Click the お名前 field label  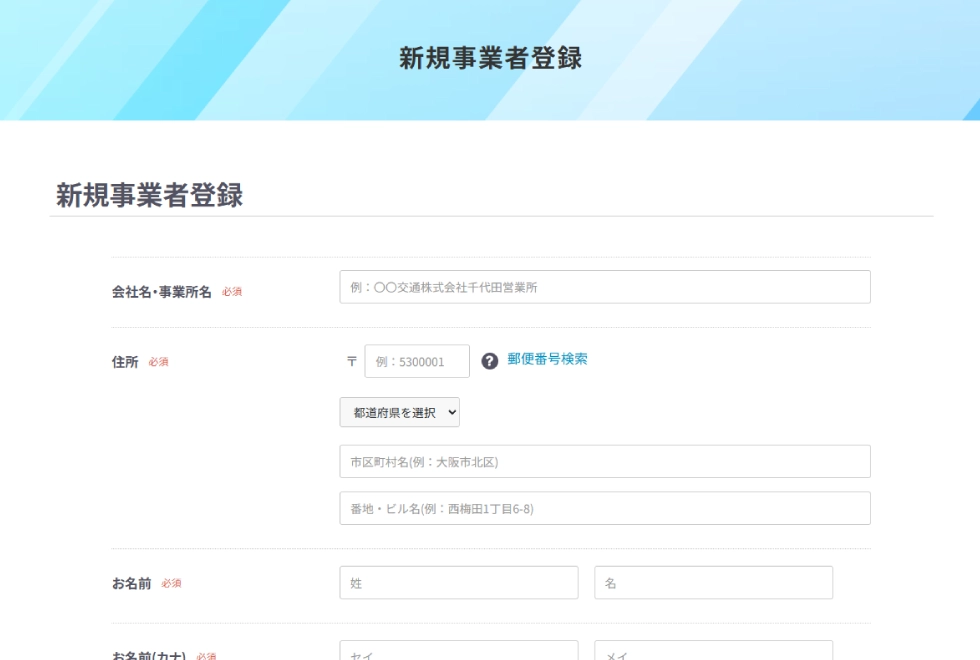tap(132, 584)
